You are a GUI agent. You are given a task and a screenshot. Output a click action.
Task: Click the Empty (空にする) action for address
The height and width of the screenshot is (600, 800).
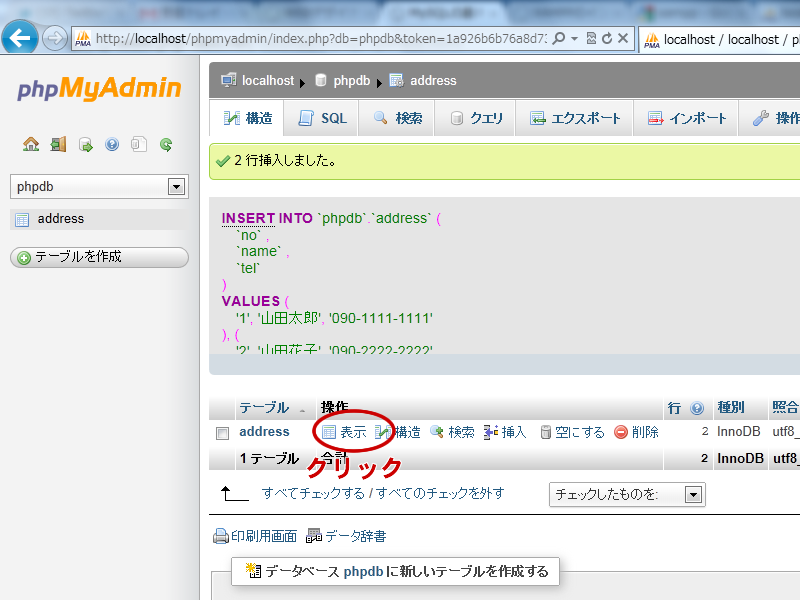click(x=572, y=432)
